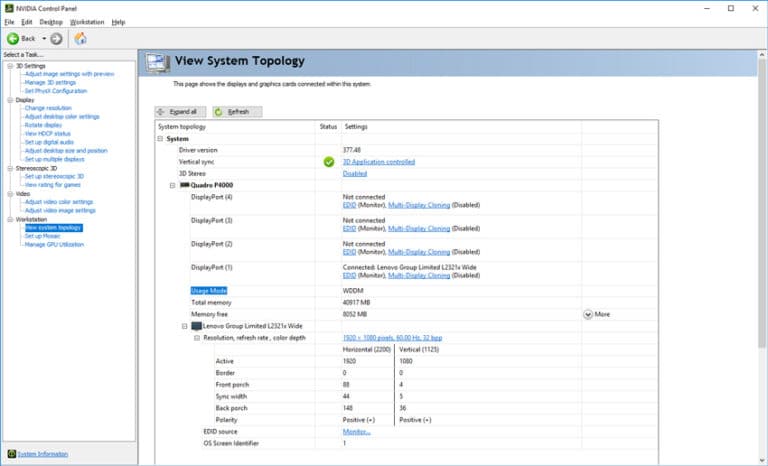The image size is (768, 466).
Task: Collapse the Resolution, refresh rate, color depth node
Action: click(x=197, y=338)
